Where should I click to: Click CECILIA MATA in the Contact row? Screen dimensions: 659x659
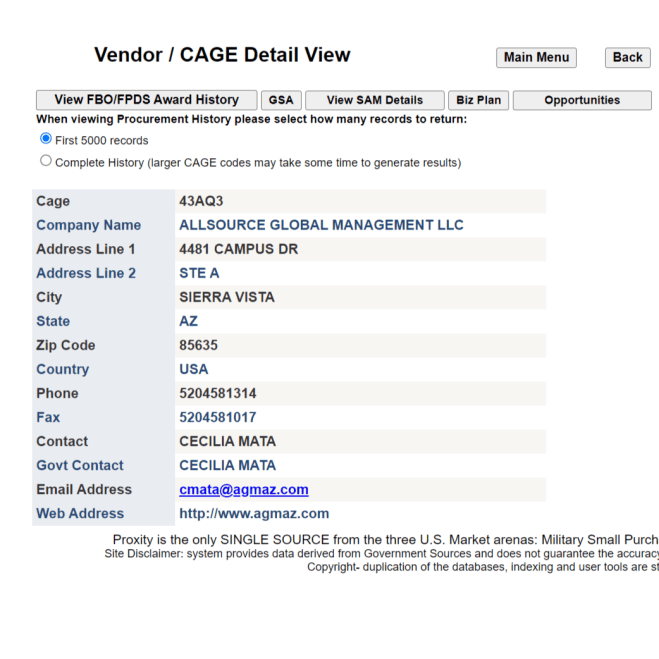click(227, 441)
